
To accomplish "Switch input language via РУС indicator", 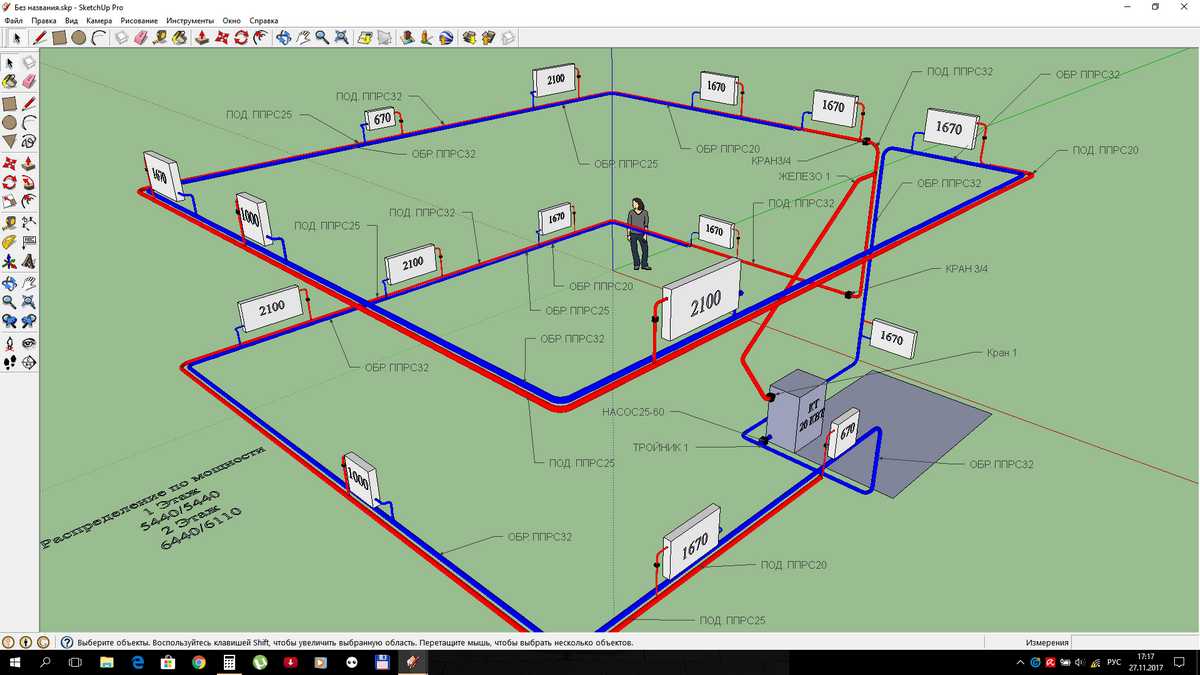I will pyautogui.click(x=1113, y=663).
